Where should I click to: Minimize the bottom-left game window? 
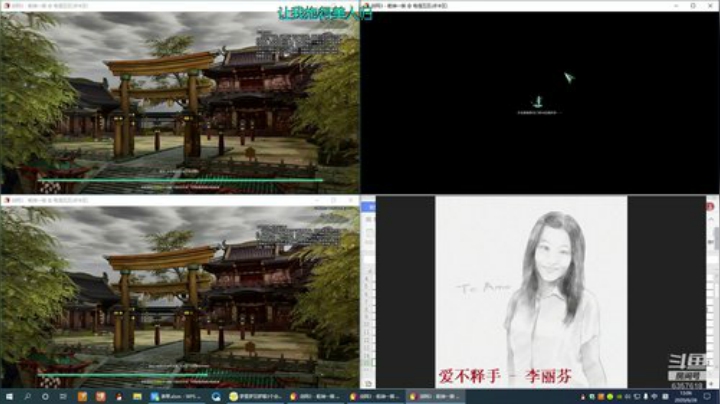point(316,200)
